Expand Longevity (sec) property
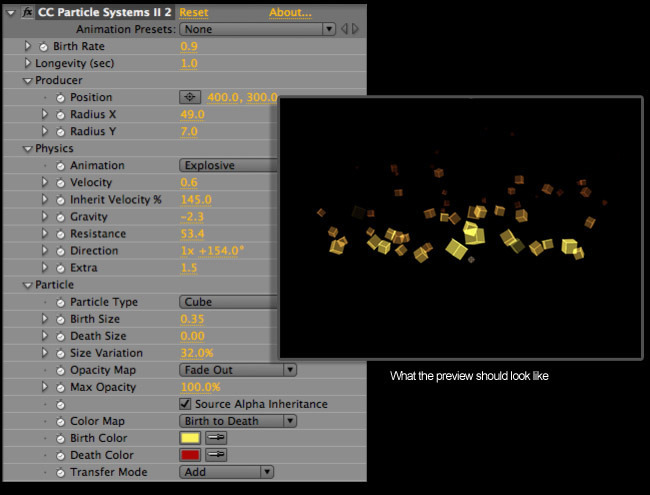The width and height of the screenshot is (650, 495). click(27, 63)
